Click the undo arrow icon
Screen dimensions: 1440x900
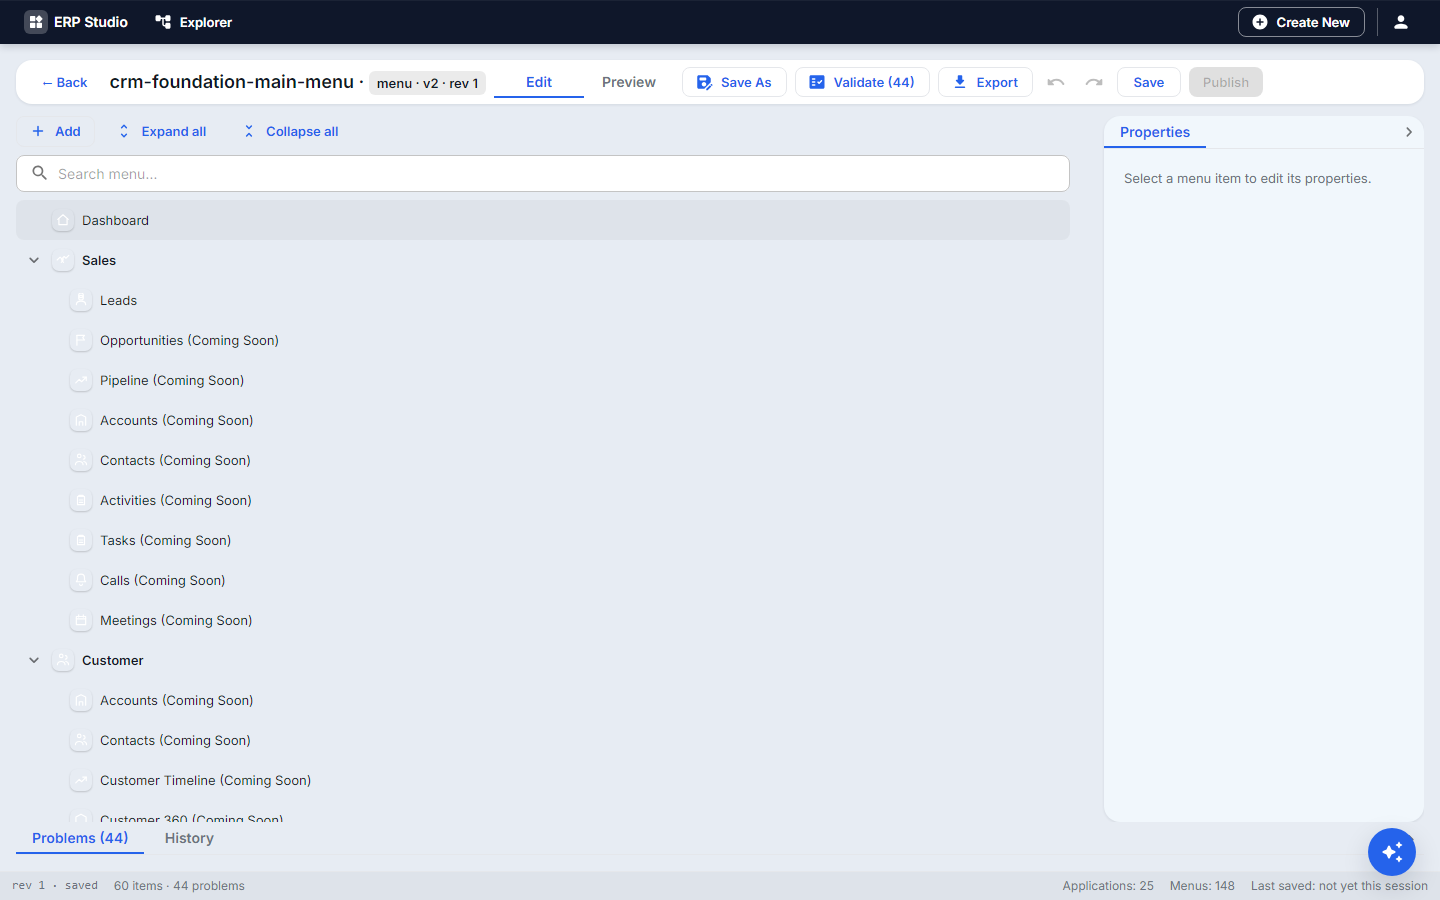coord(1056,82)
